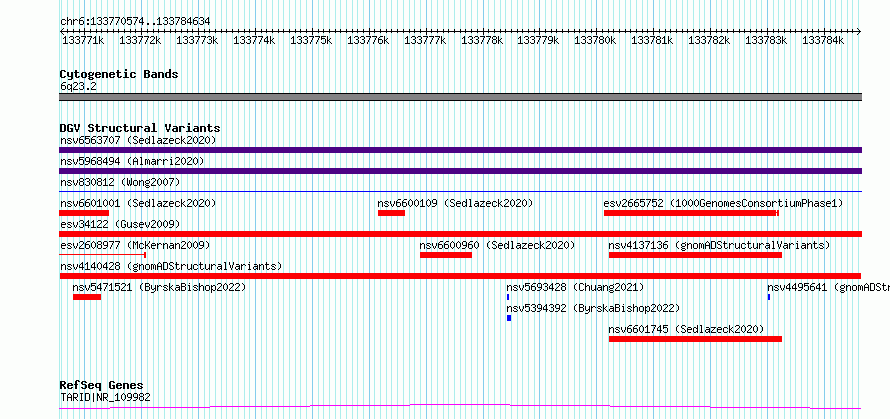Open the nsv4495641 label

pos(828,287)
